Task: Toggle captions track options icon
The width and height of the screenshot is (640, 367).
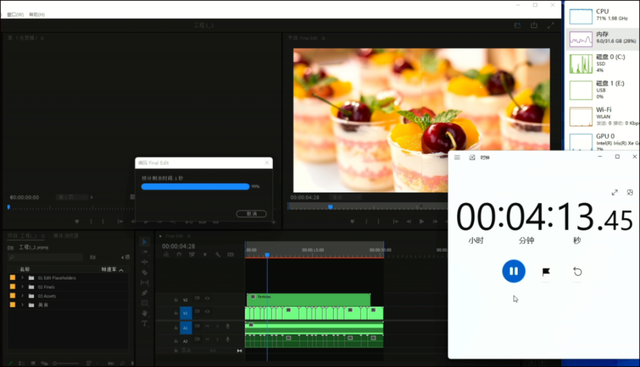Action: [x=231, y=254]
